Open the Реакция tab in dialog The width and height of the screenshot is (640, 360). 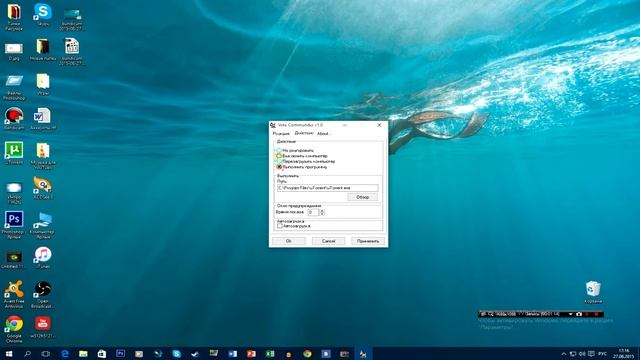tap(281, 133)
